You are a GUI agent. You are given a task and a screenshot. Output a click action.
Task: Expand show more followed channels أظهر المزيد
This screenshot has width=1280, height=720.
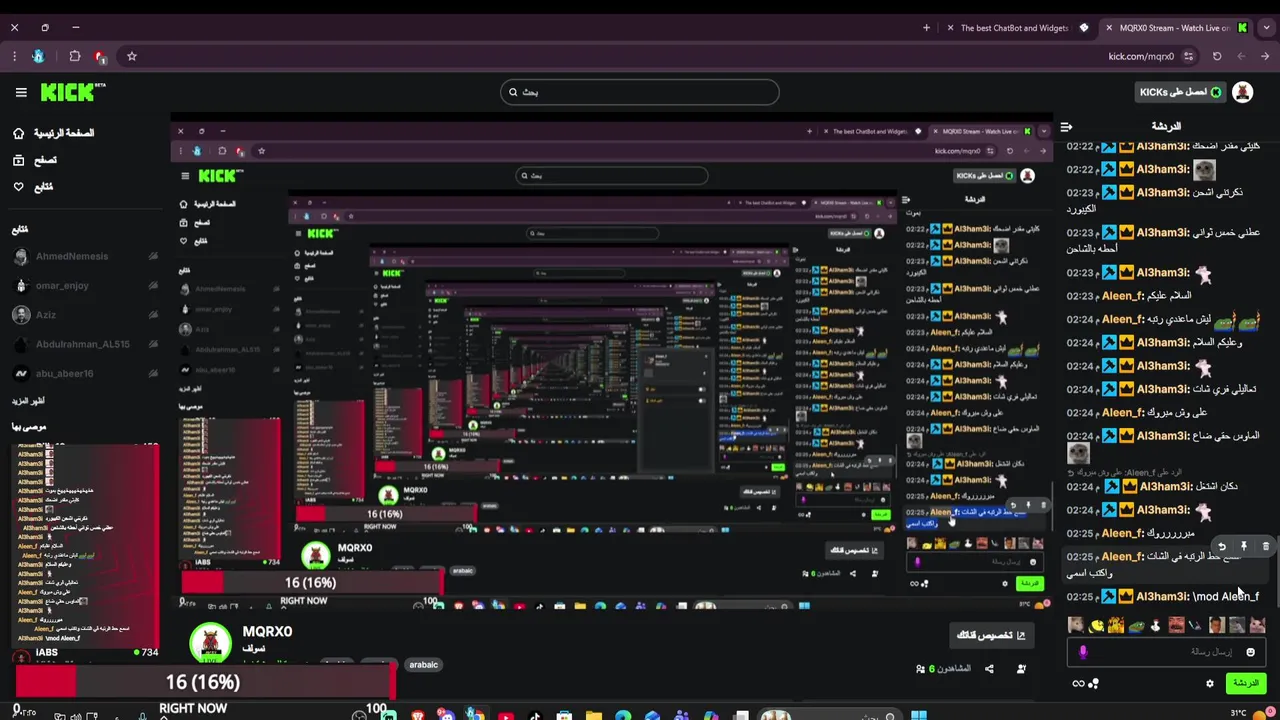coord(28,401)
